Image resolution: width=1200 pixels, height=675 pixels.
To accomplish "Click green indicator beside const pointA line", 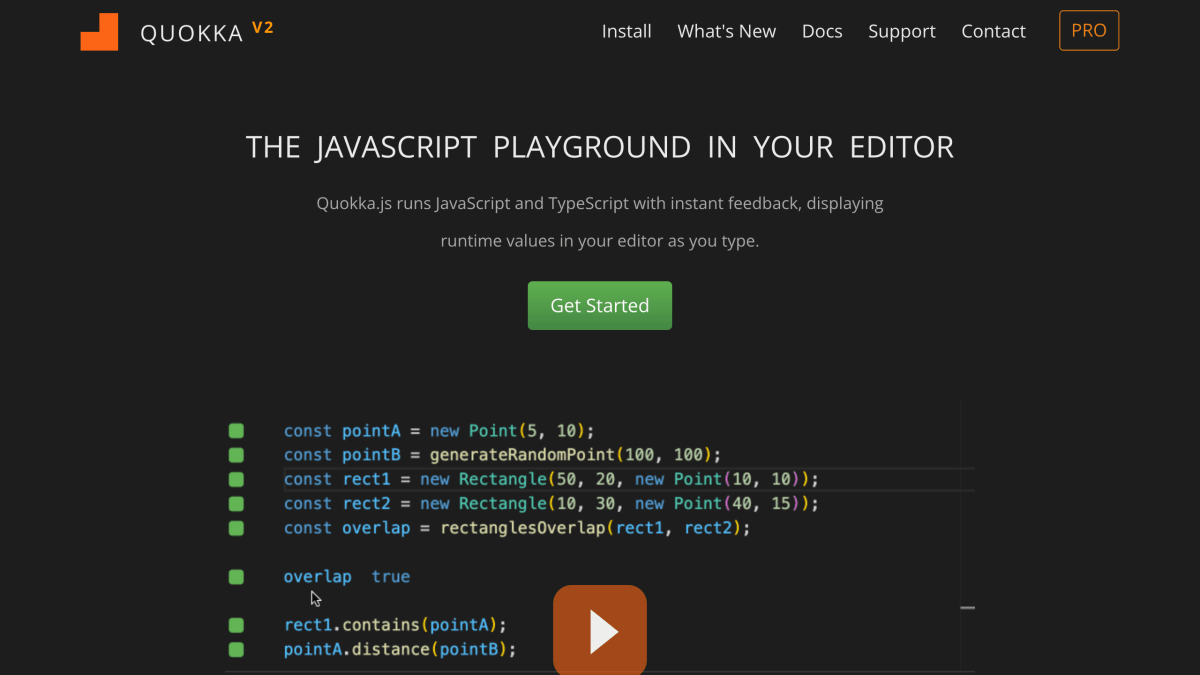I will pos(236,431).
